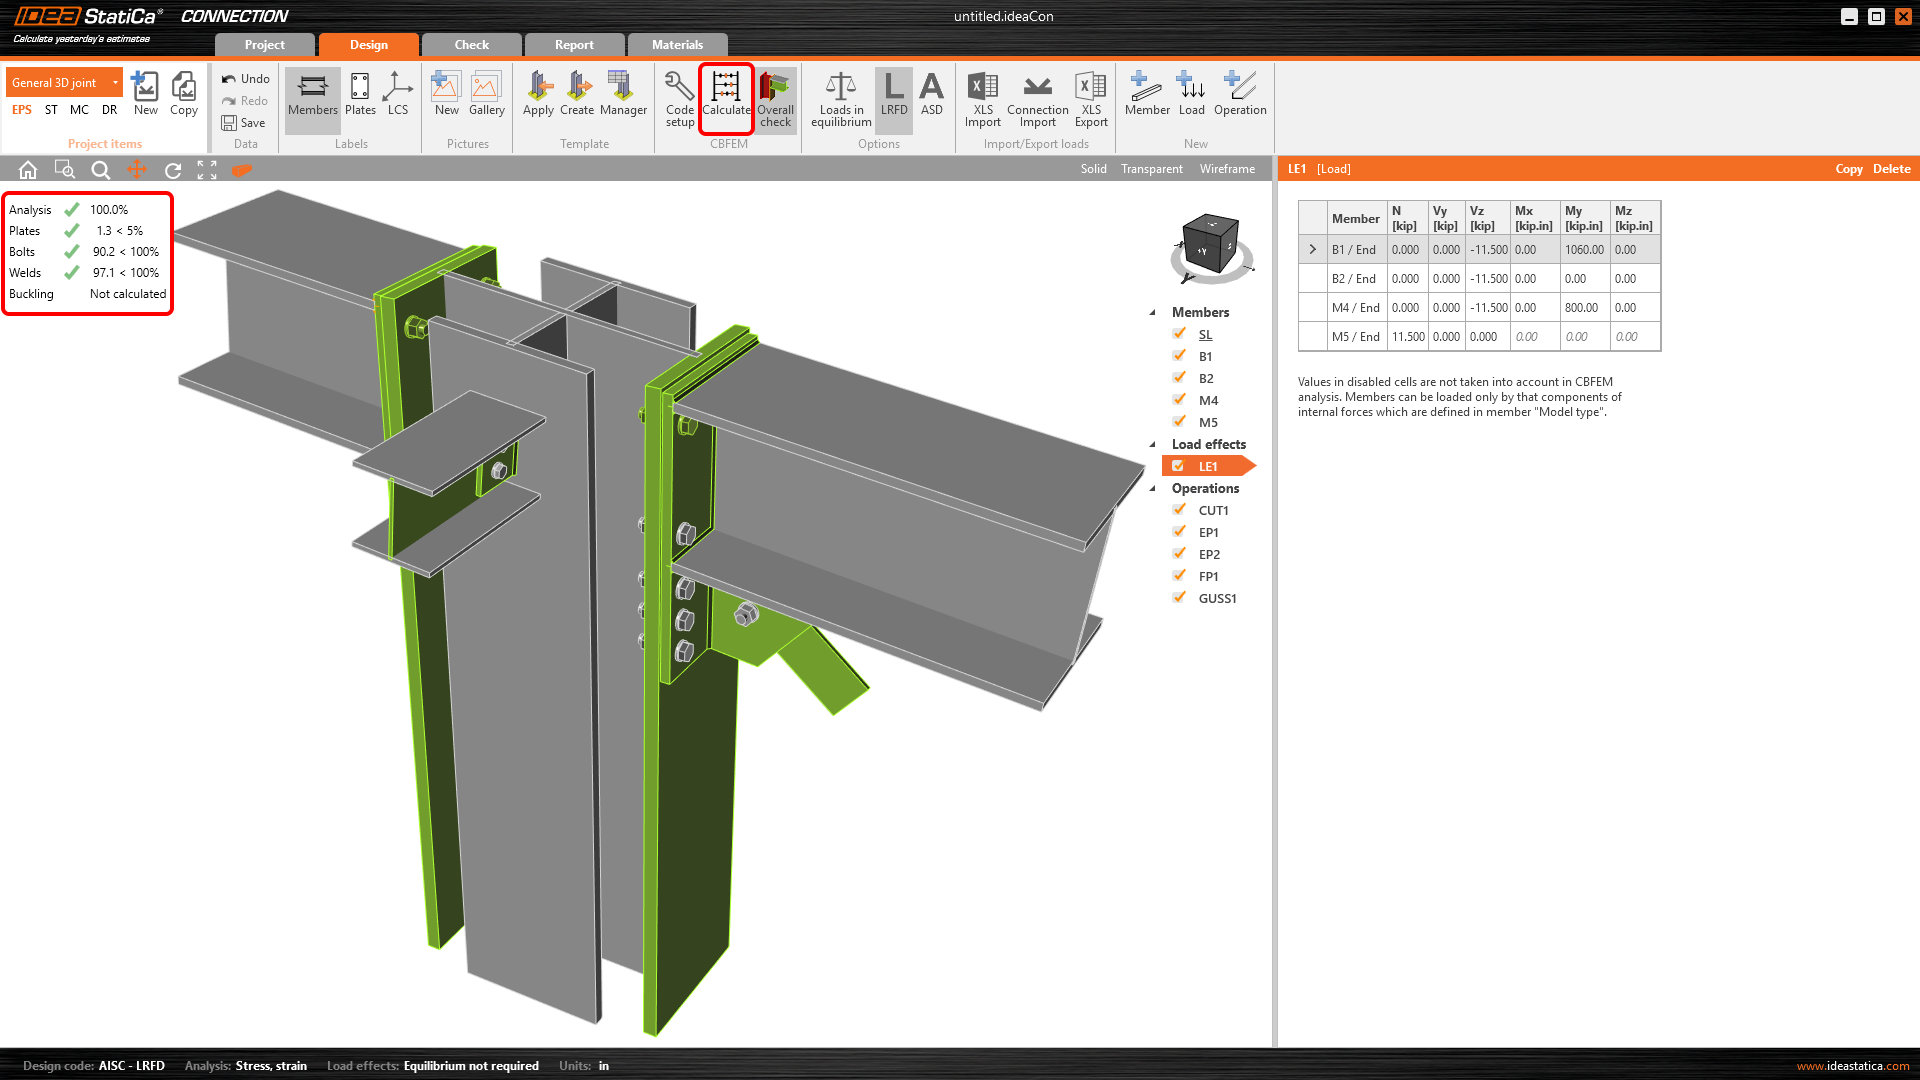The image size is (1920, 1080).
Task: Toggle the GUSS1 operation checkbox
Action: pos(1179,598)
